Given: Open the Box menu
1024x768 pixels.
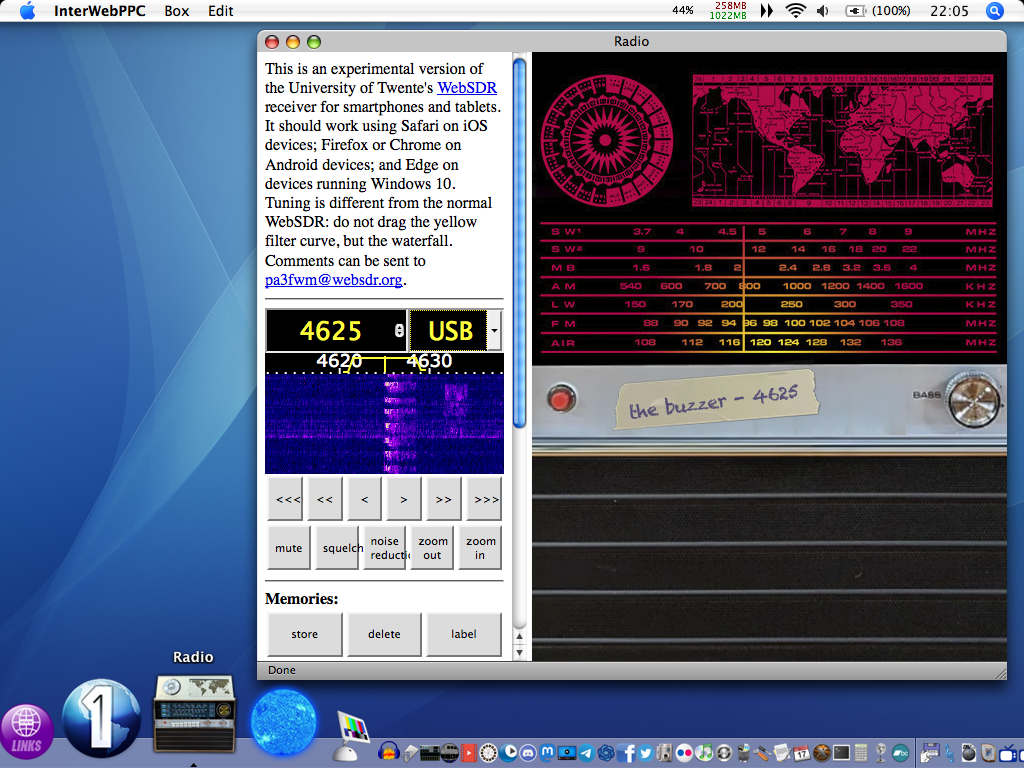Looking at the screenshot, I should point(176,10).
